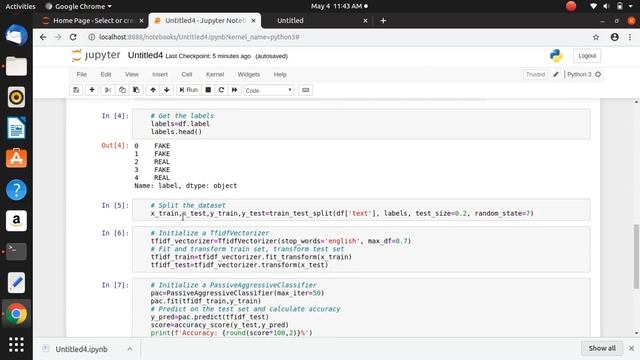Click the notebook vertical scrollbar thumb

click(636, 256)
